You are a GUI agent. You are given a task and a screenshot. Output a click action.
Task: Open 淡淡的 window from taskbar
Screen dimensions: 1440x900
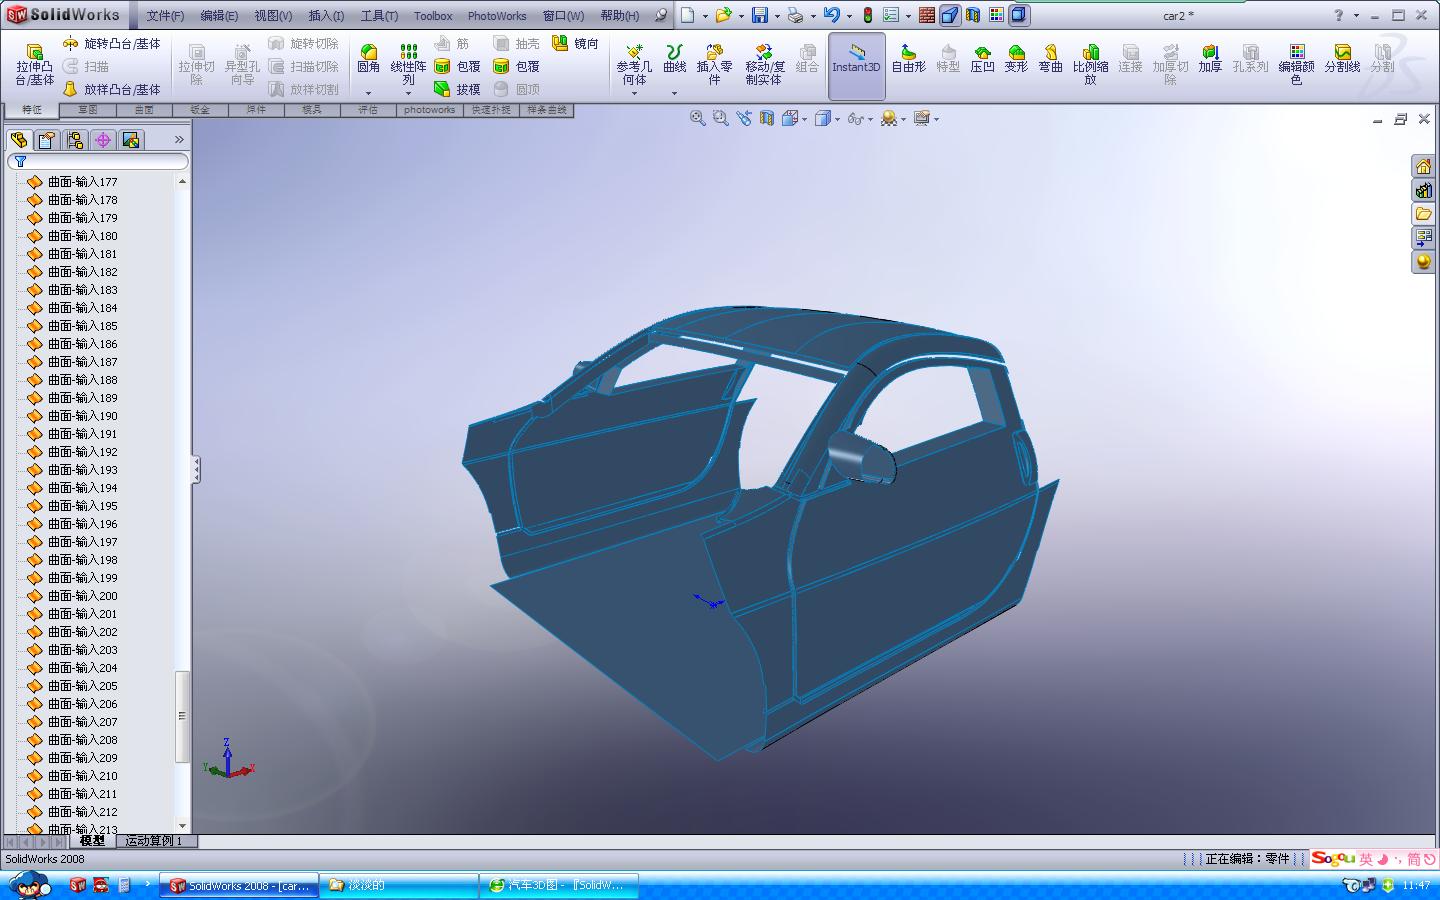click(x=399, y=885)
